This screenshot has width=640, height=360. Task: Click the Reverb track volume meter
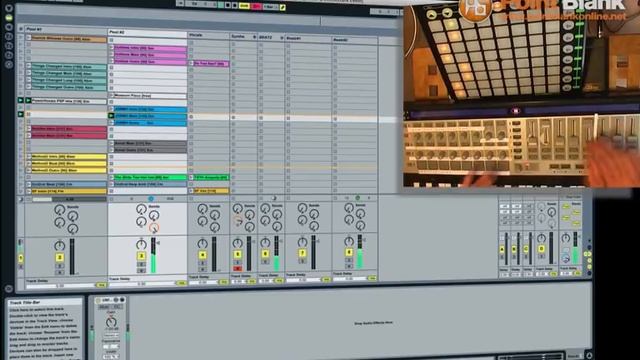pyautogui.click(x=360, y=251)
